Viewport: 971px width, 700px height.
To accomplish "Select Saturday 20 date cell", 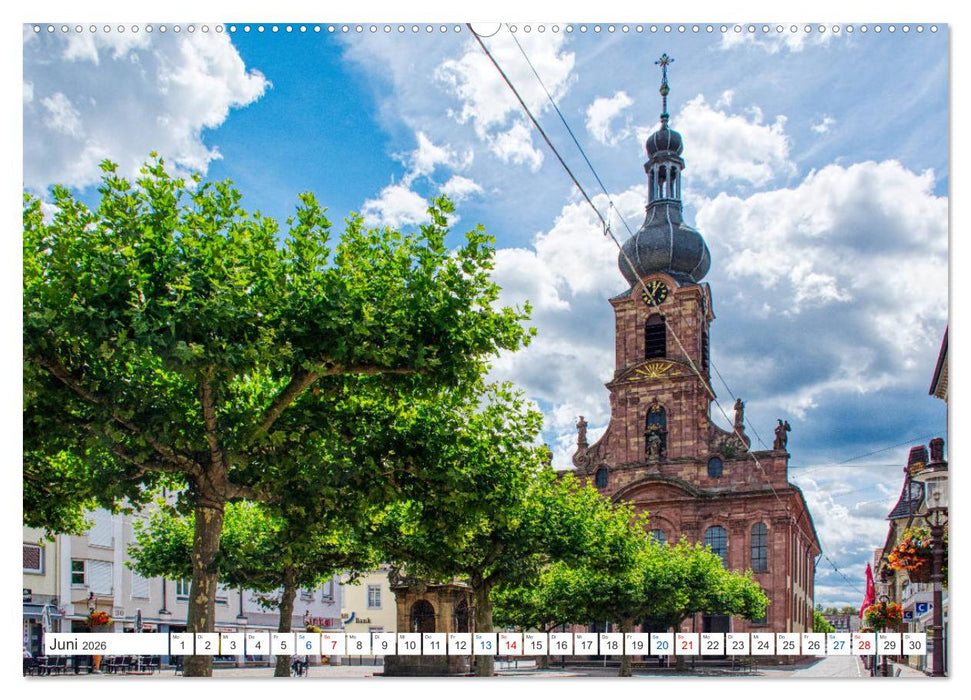I will pyautogui.click(x=661, y=645).
